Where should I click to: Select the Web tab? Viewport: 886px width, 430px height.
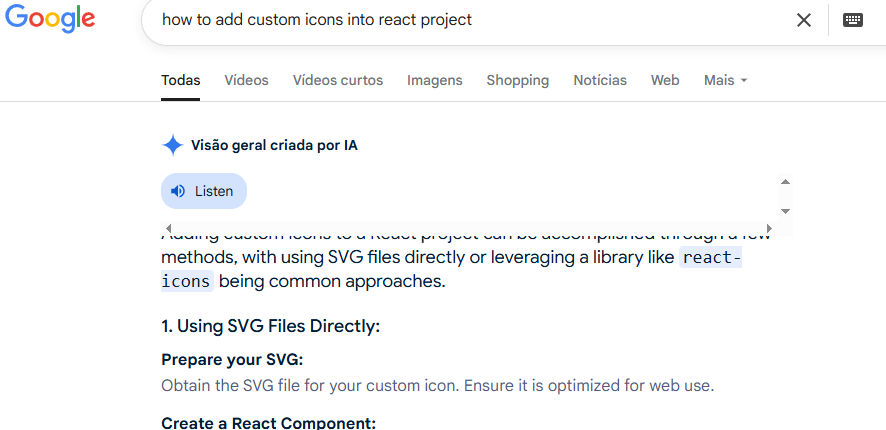pyautogui.click(x=665, y=80)
